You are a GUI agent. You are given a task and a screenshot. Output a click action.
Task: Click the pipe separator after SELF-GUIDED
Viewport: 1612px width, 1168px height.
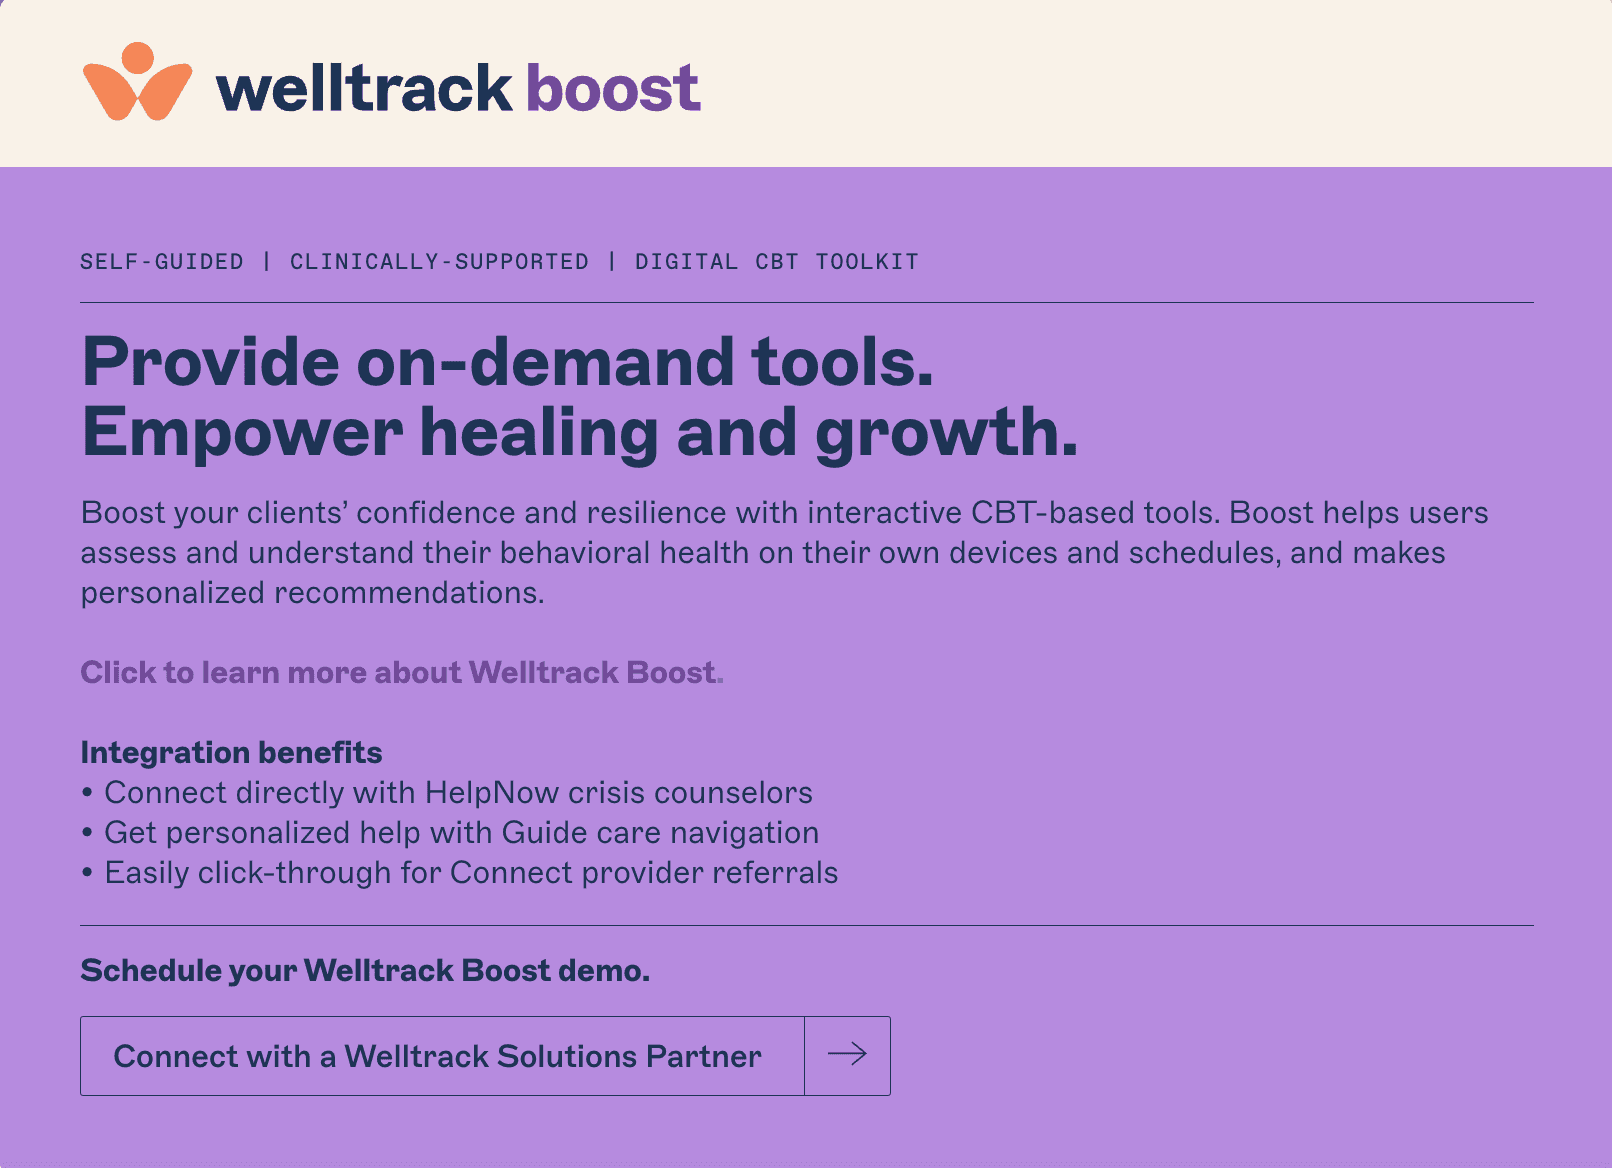point(267,262)
